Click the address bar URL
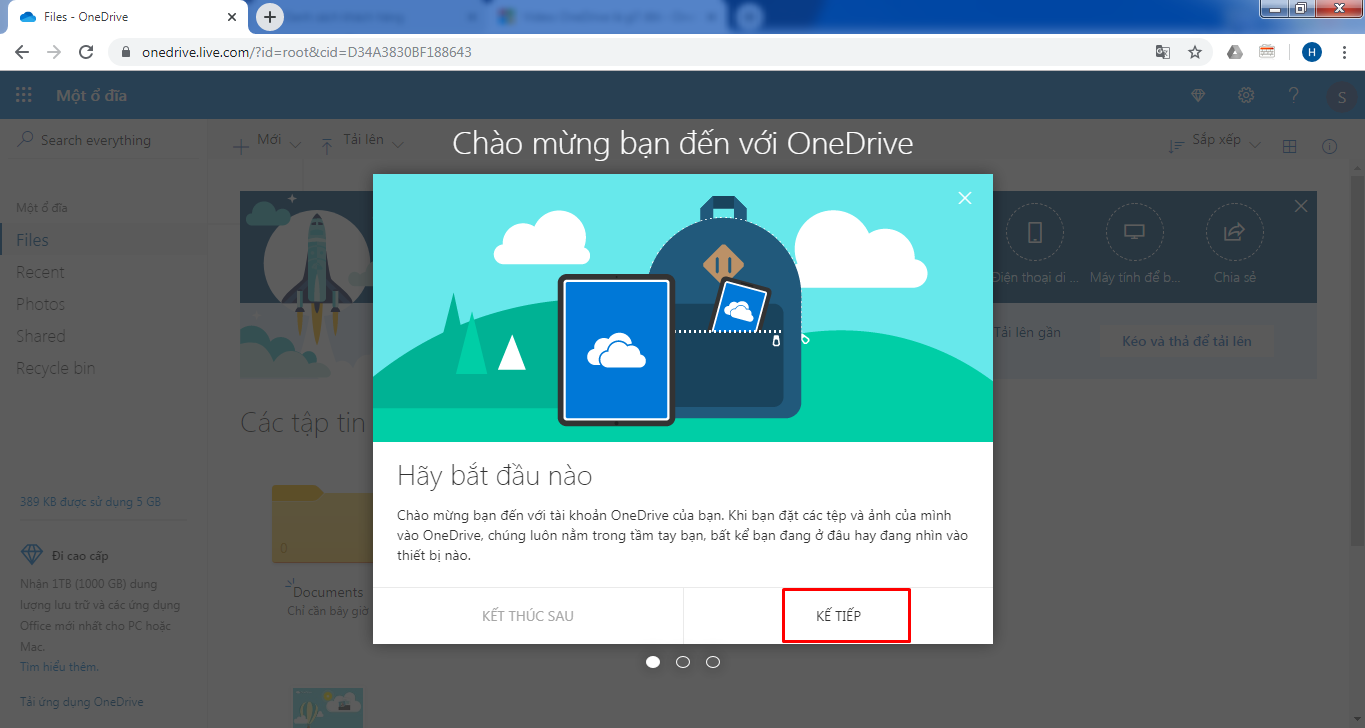Screen dimensions: 1365x728 click(308, 52)
